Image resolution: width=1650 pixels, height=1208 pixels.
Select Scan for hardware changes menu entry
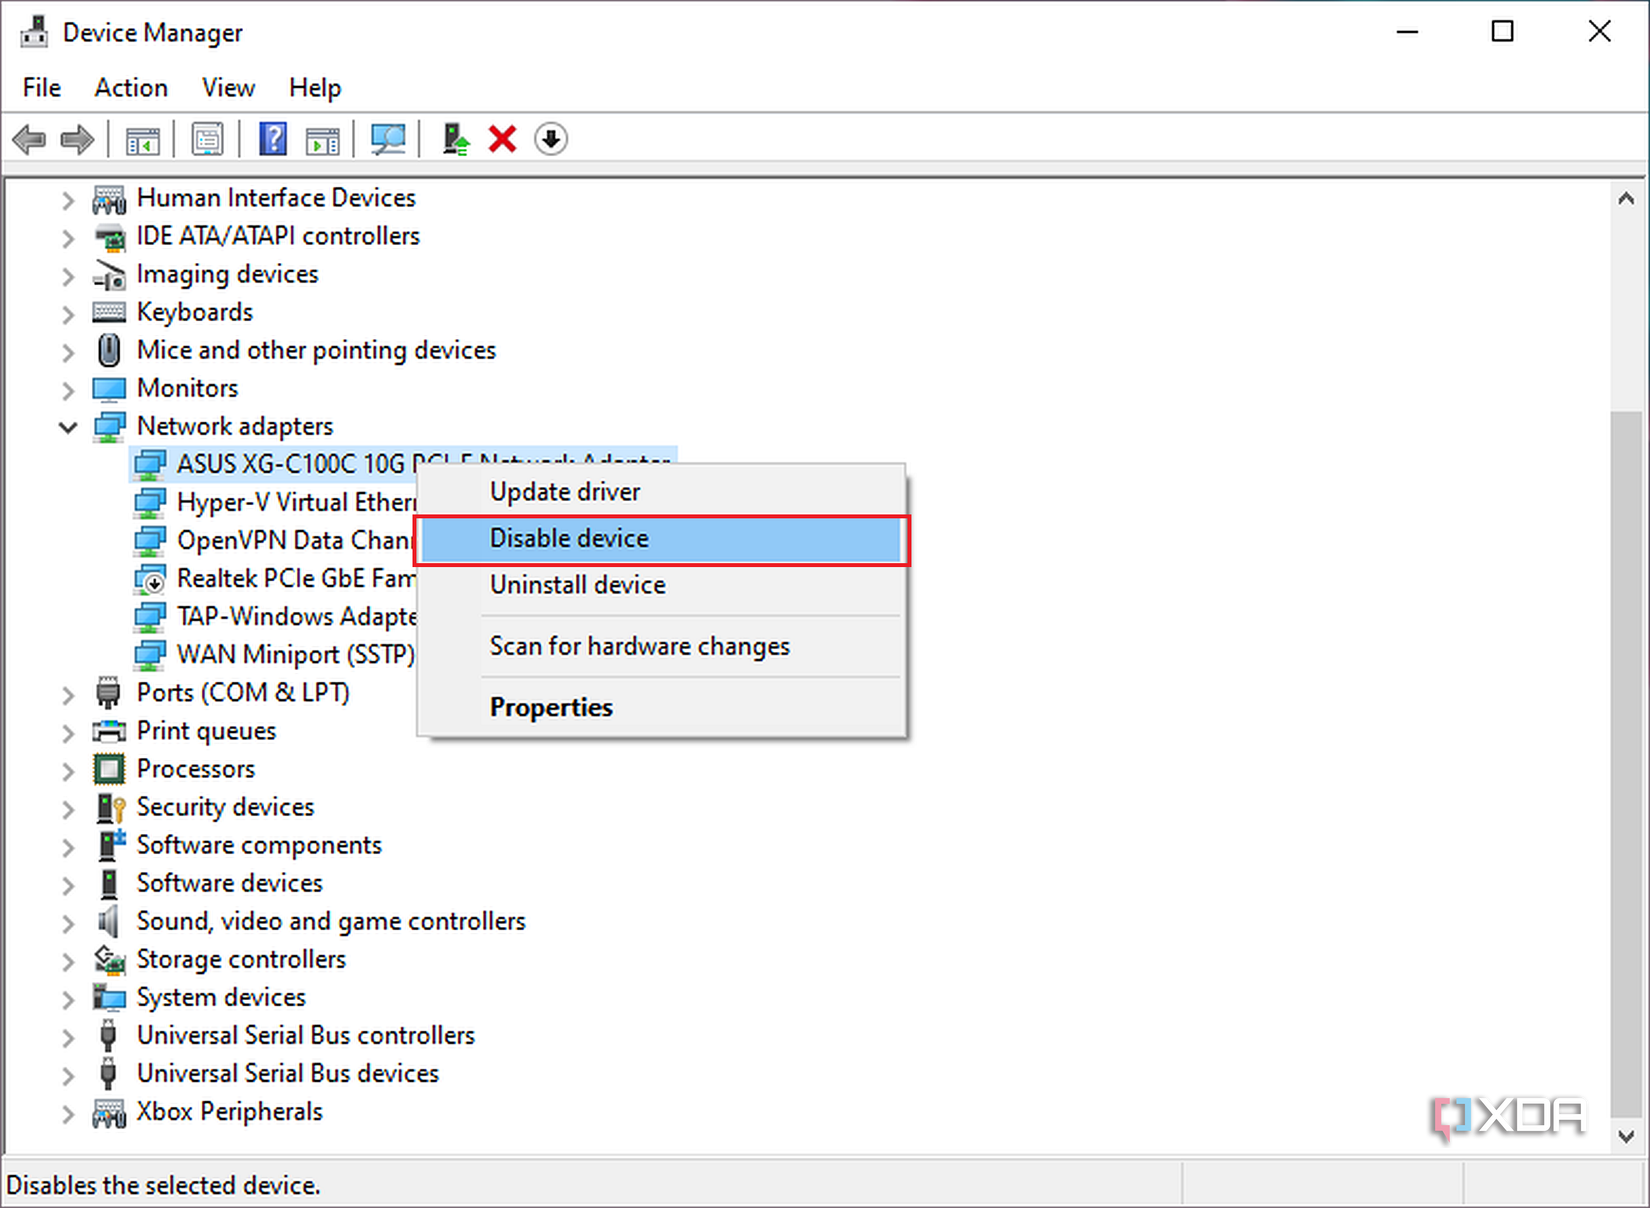click(661, 646)
